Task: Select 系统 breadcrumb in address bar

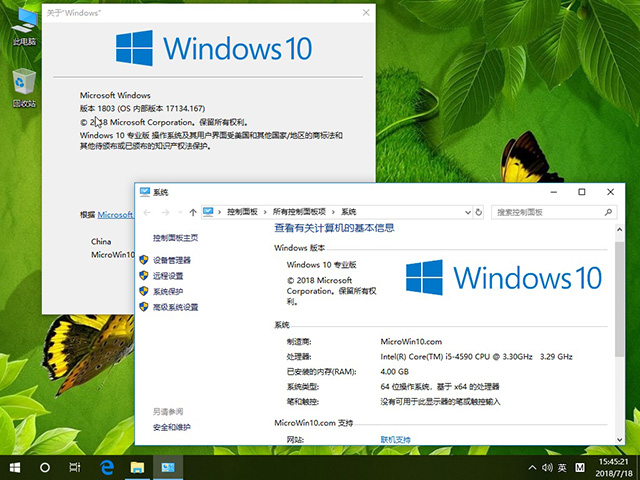Action: [x=349, y=212]
